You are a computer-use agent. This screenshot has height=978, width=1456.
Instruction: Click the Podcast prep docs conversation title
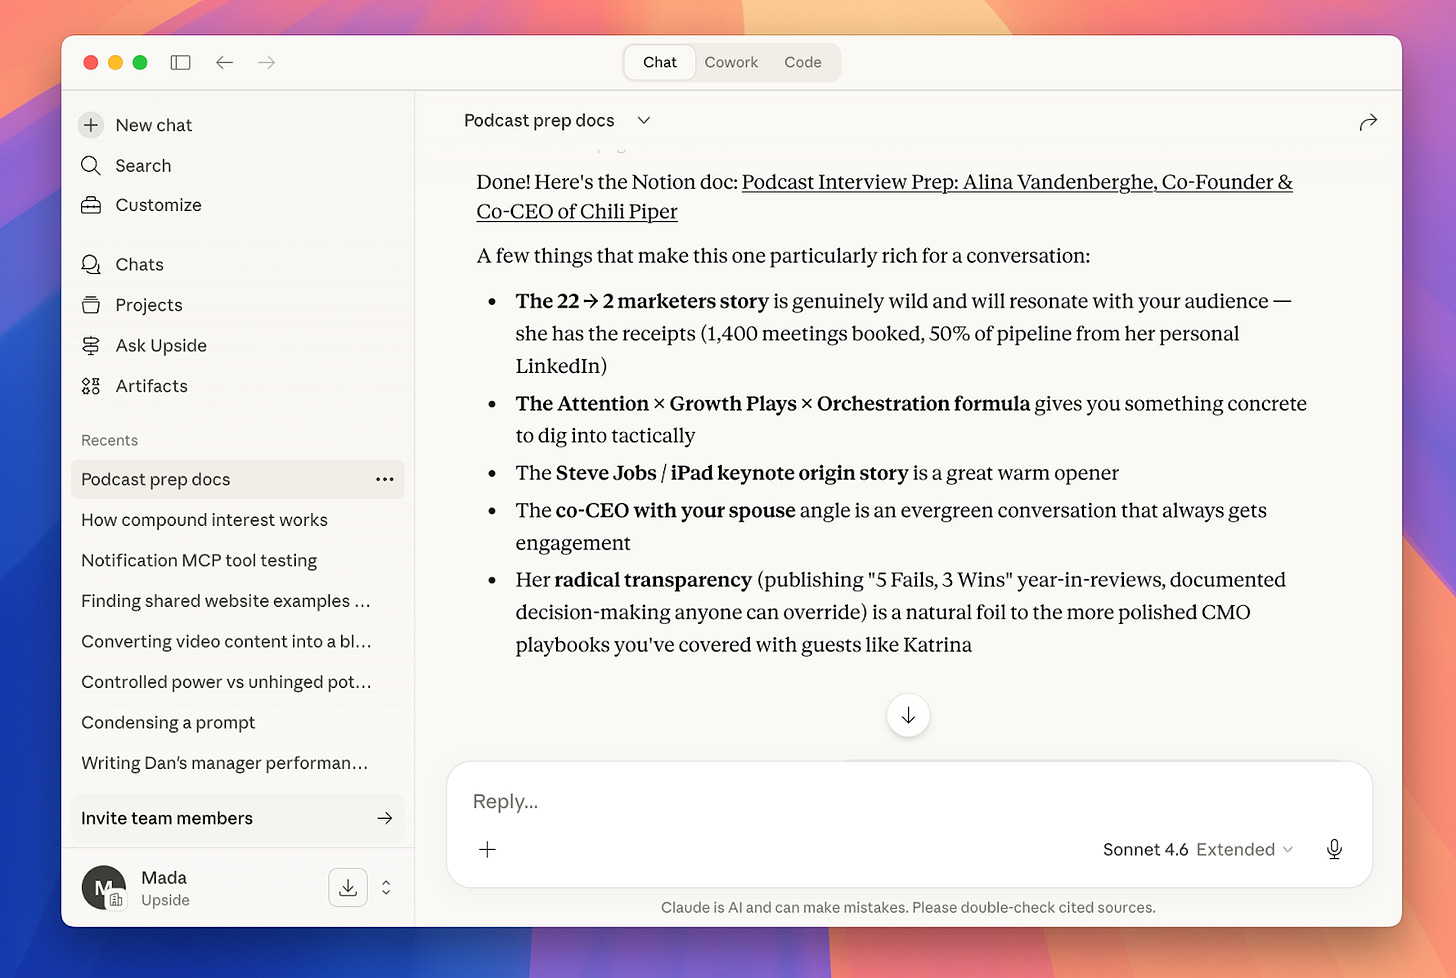(539, 120)
